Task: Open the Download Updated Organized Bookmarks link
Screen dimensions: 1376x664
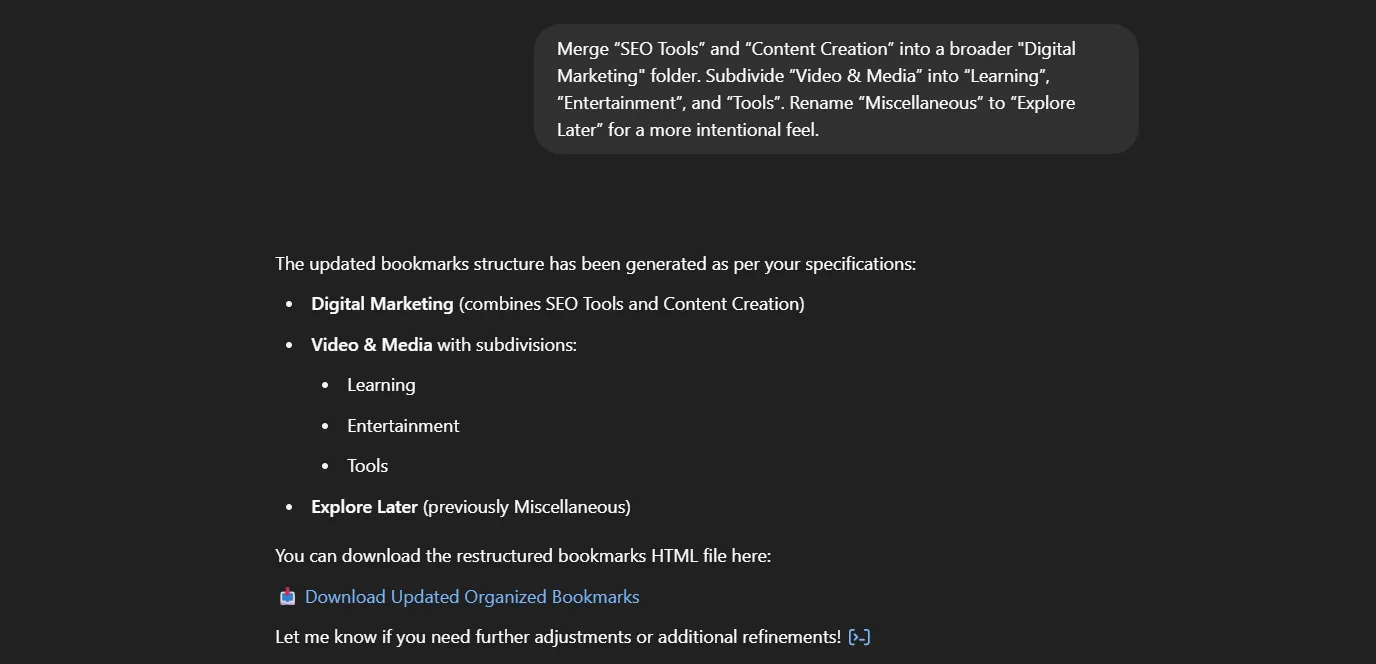Action: coord(473,596)
